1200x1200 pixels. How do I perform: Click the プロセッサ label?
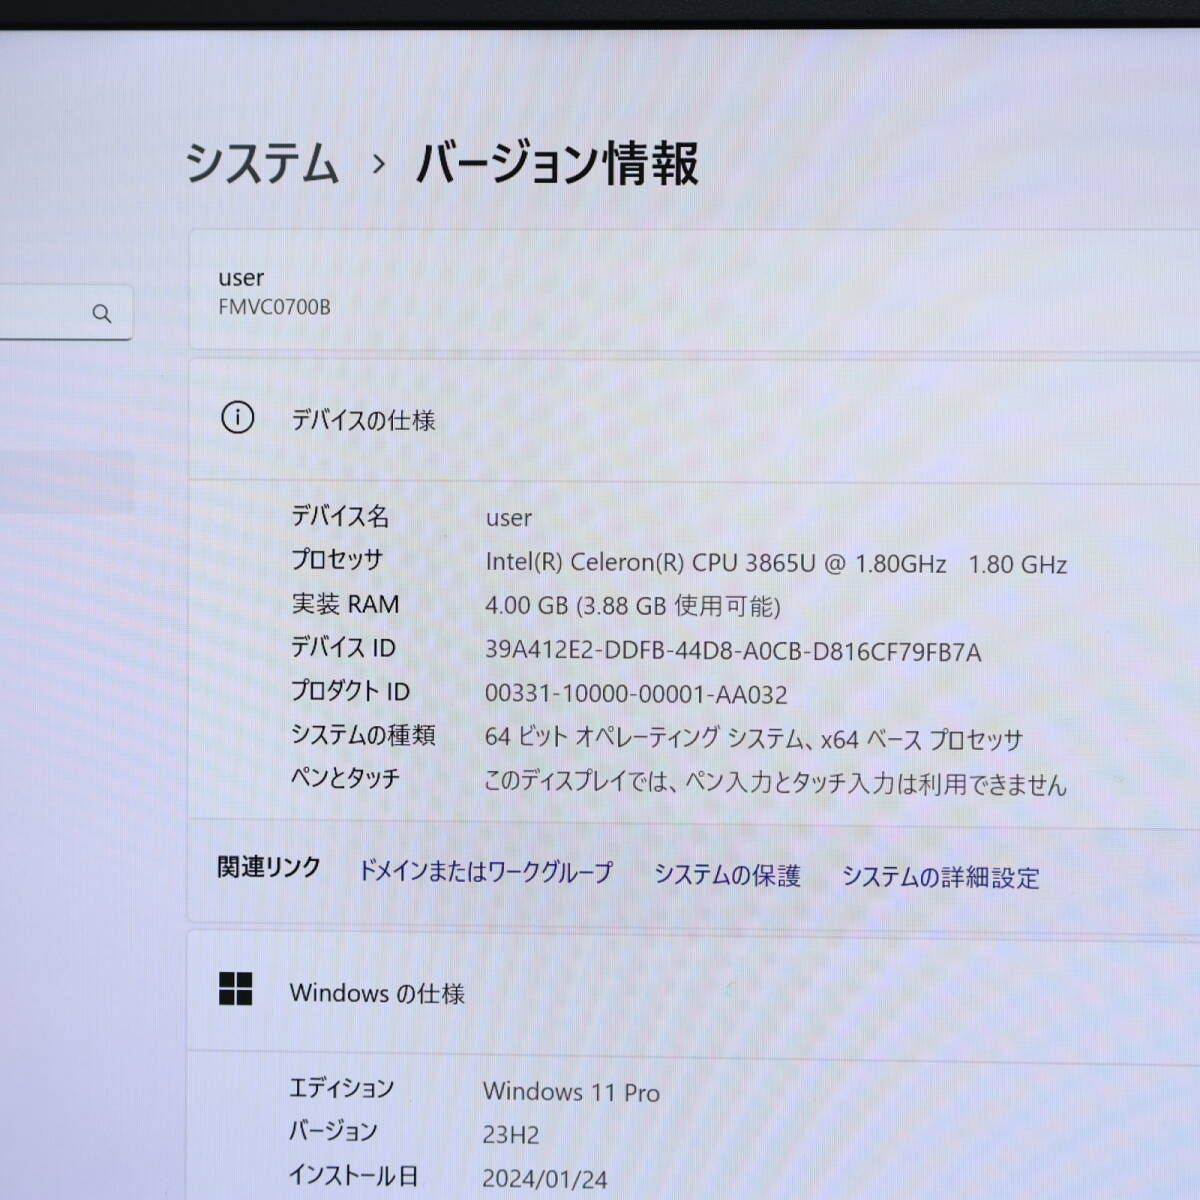[x=337, y=560]
